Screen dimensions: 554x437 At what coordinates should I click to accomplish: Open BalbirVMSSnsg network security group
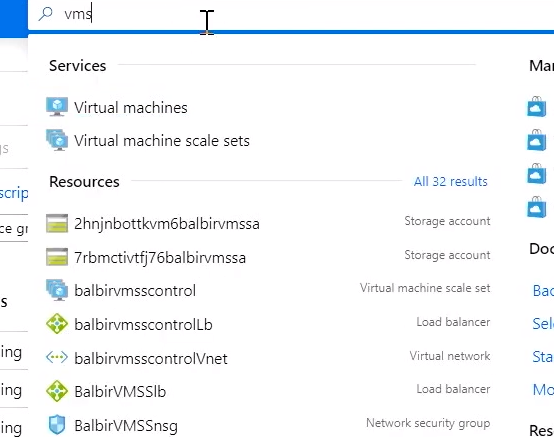126,426
